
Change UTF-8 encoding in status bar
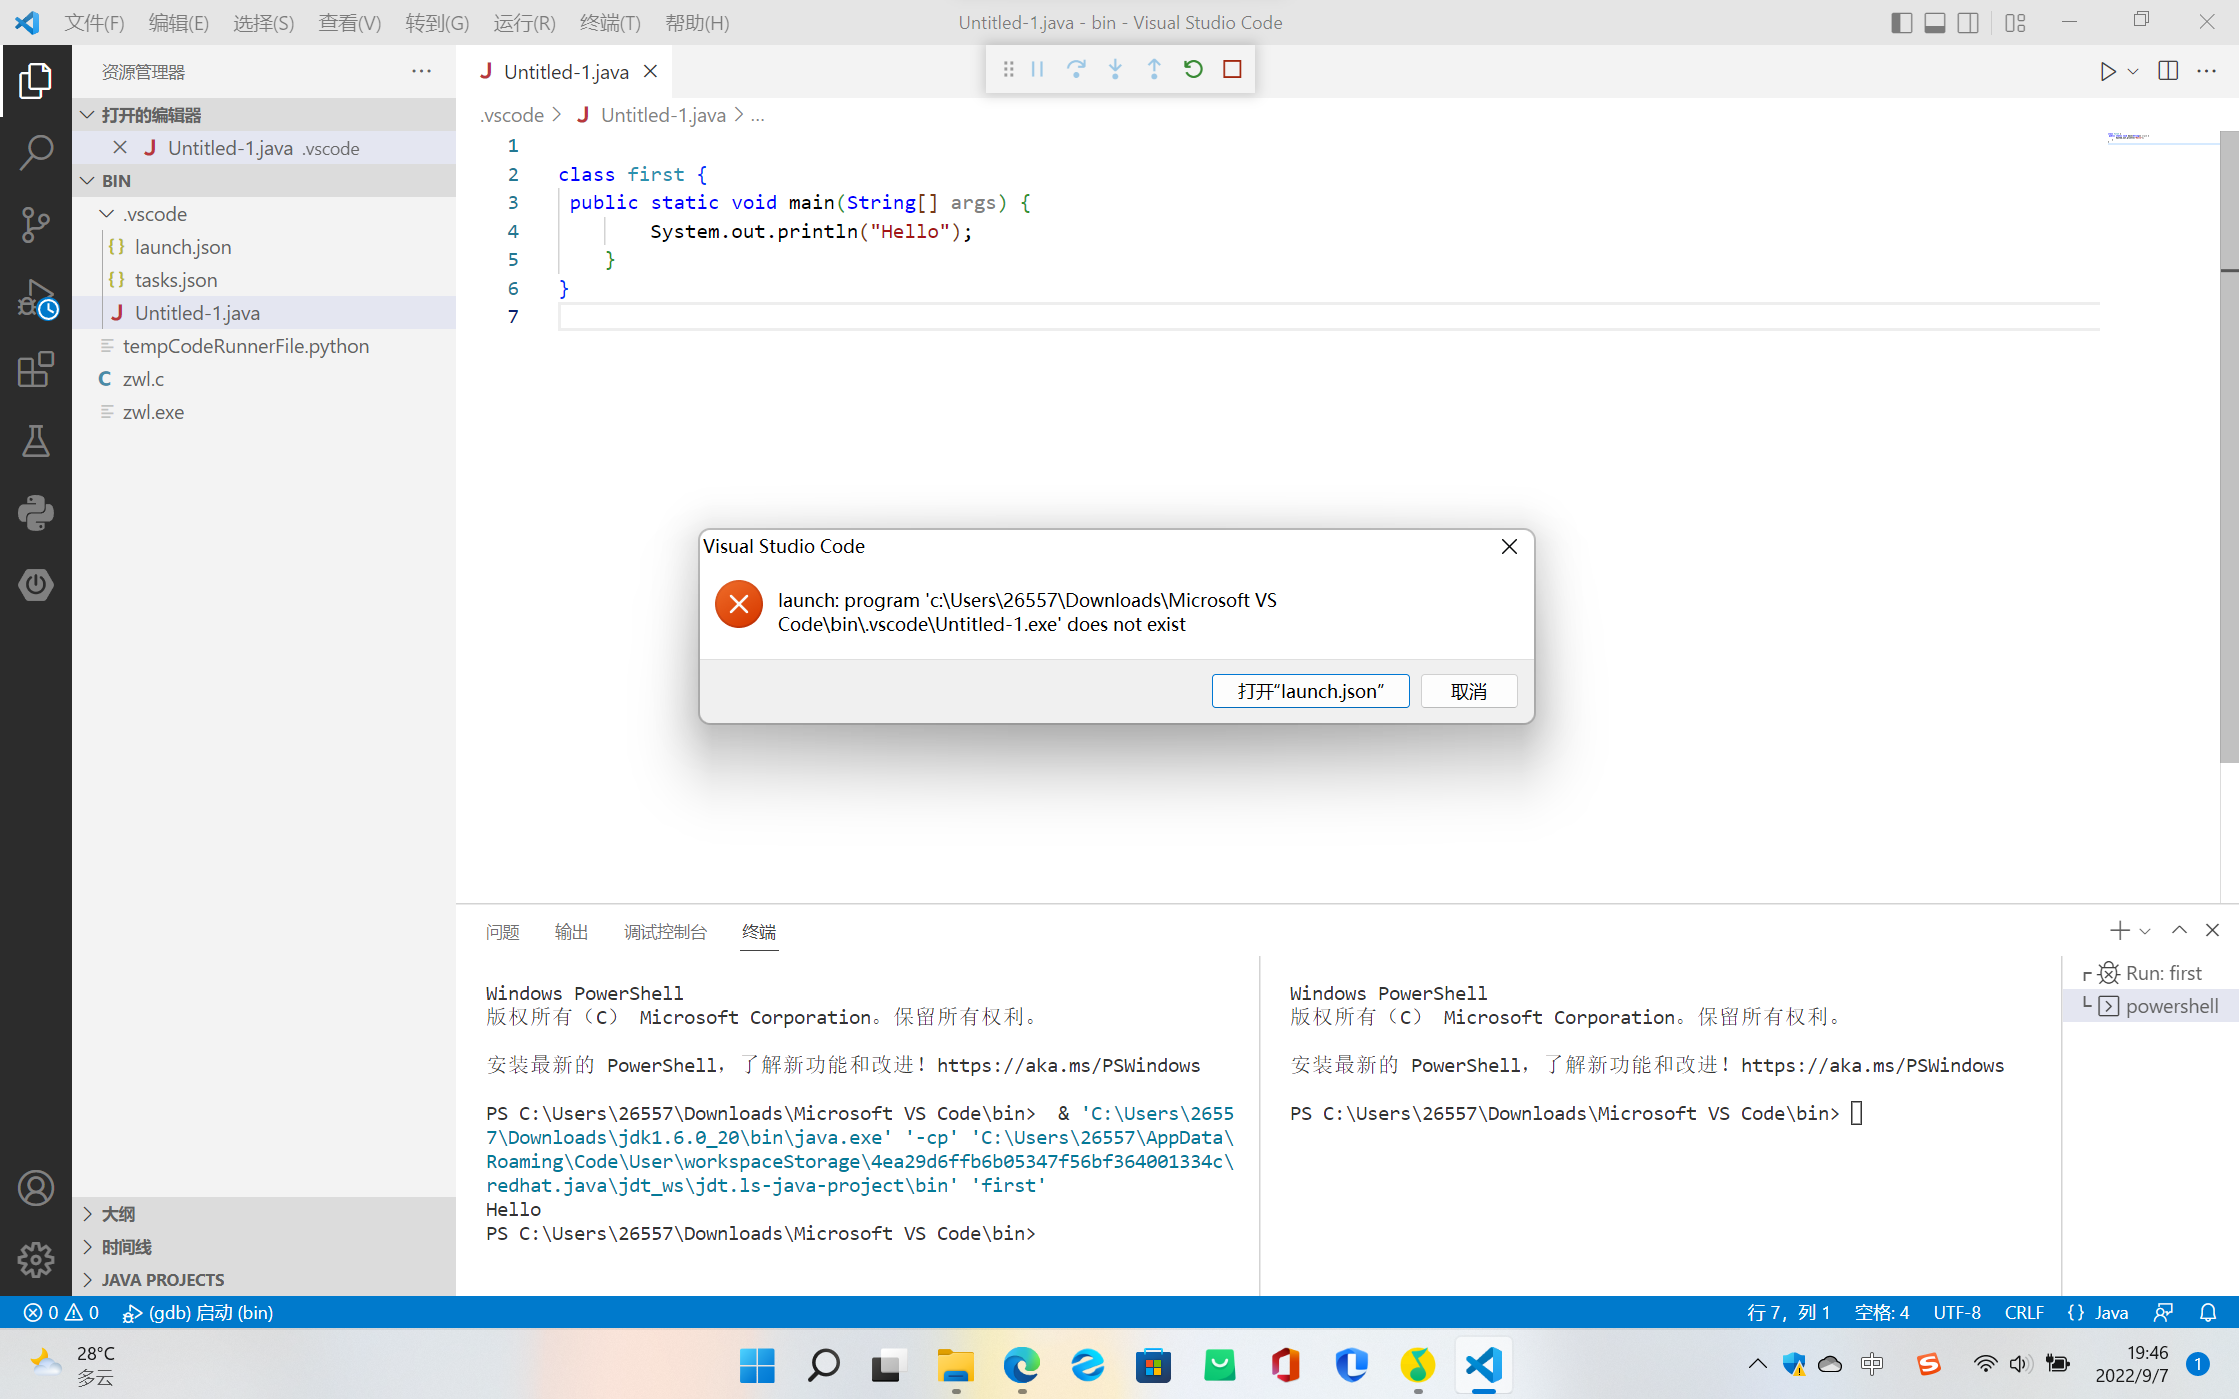click(x=1957, y=1312)
